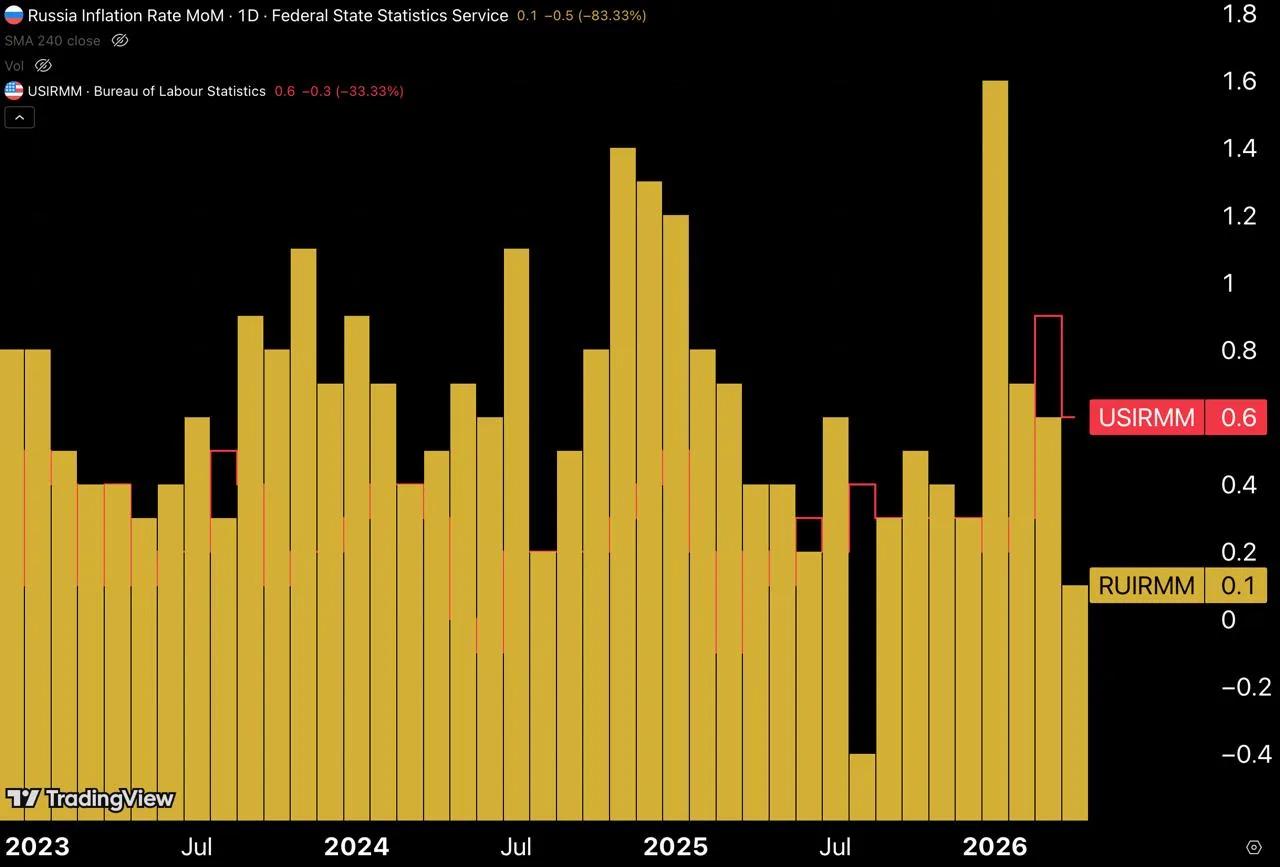
Task: Select the Vol indicator label
Action: 14,66
